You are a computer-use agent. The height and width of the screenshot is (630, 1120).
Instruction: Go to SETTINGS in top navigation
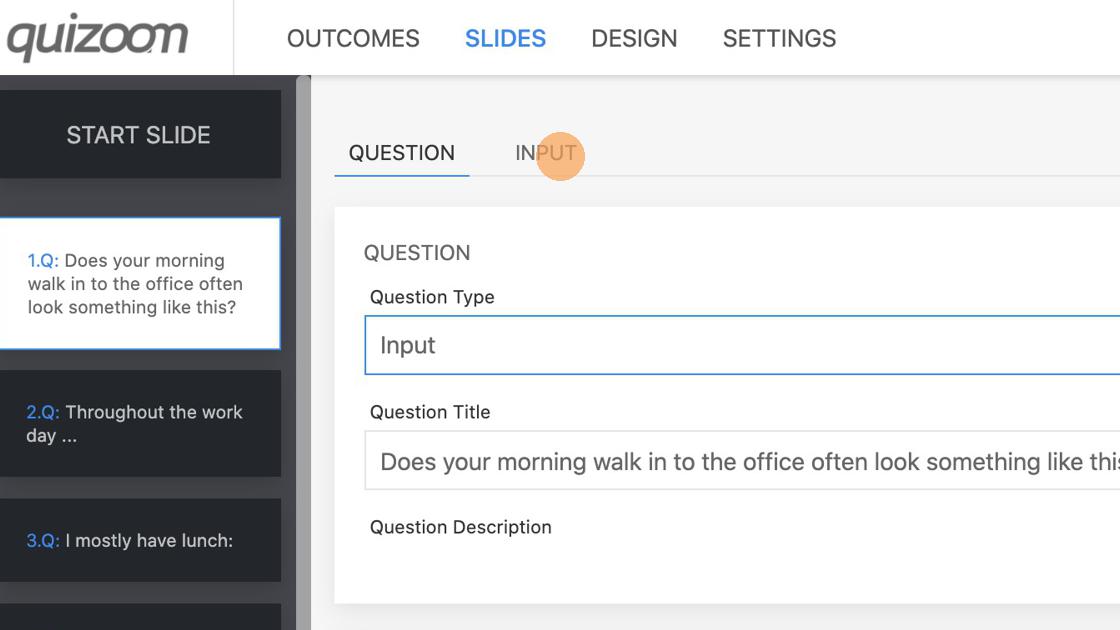click(779, 39)
